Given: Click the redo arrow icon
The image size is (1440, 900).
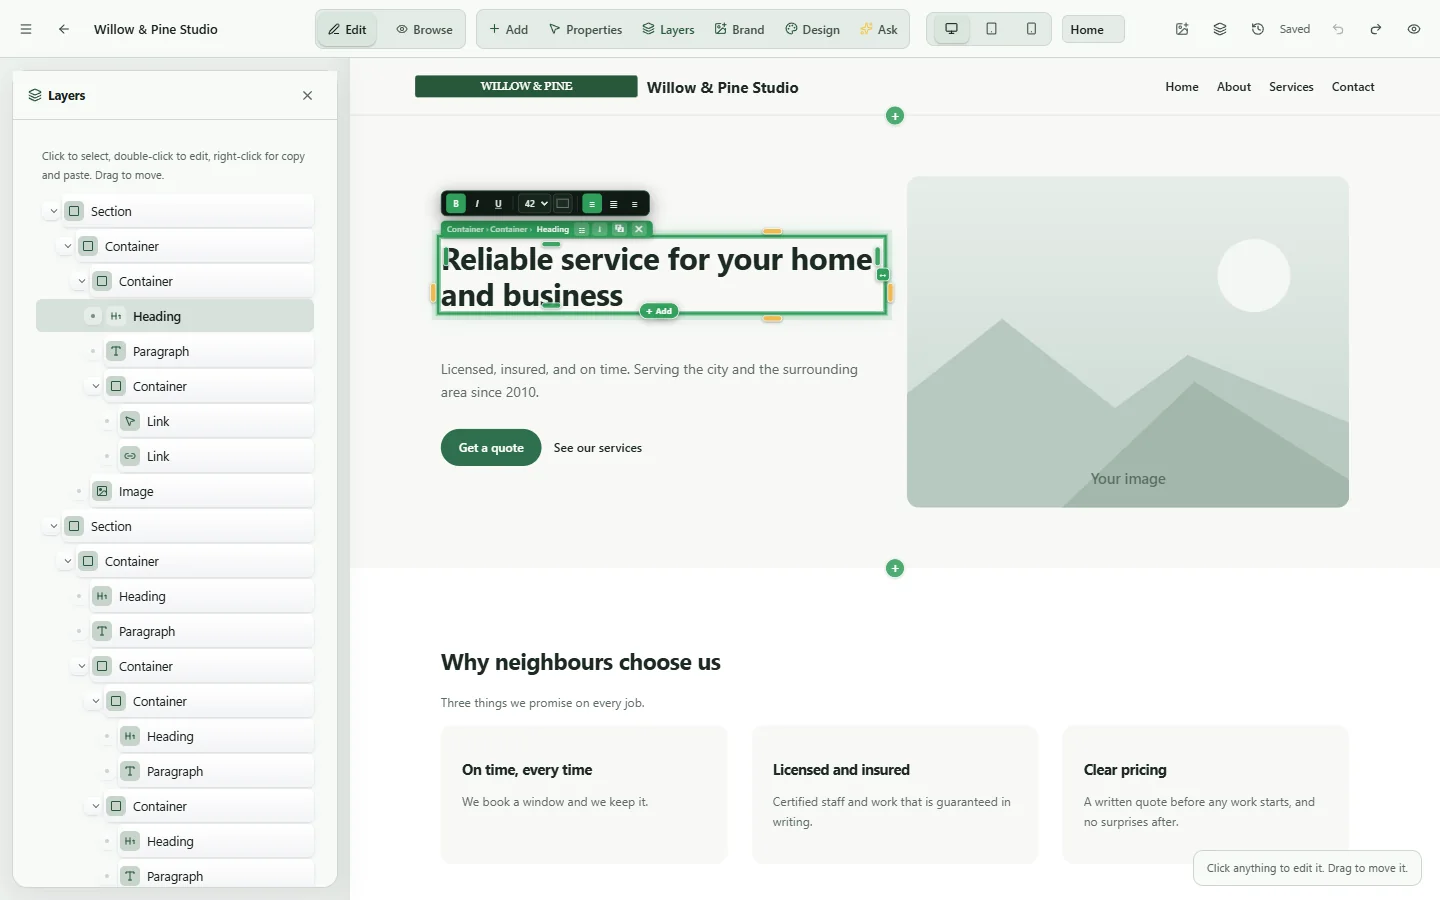Looking at the screenshot, I should 1376,29.
